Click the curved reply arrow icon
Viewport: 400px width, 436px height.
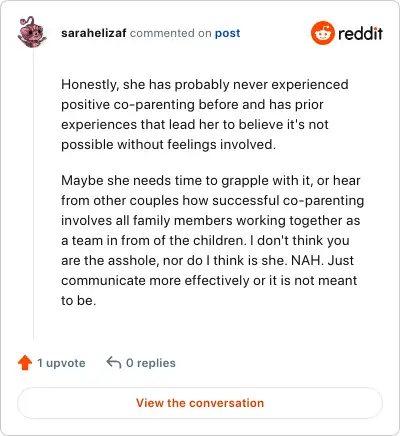pyautogui.click(x=114, y=362)
